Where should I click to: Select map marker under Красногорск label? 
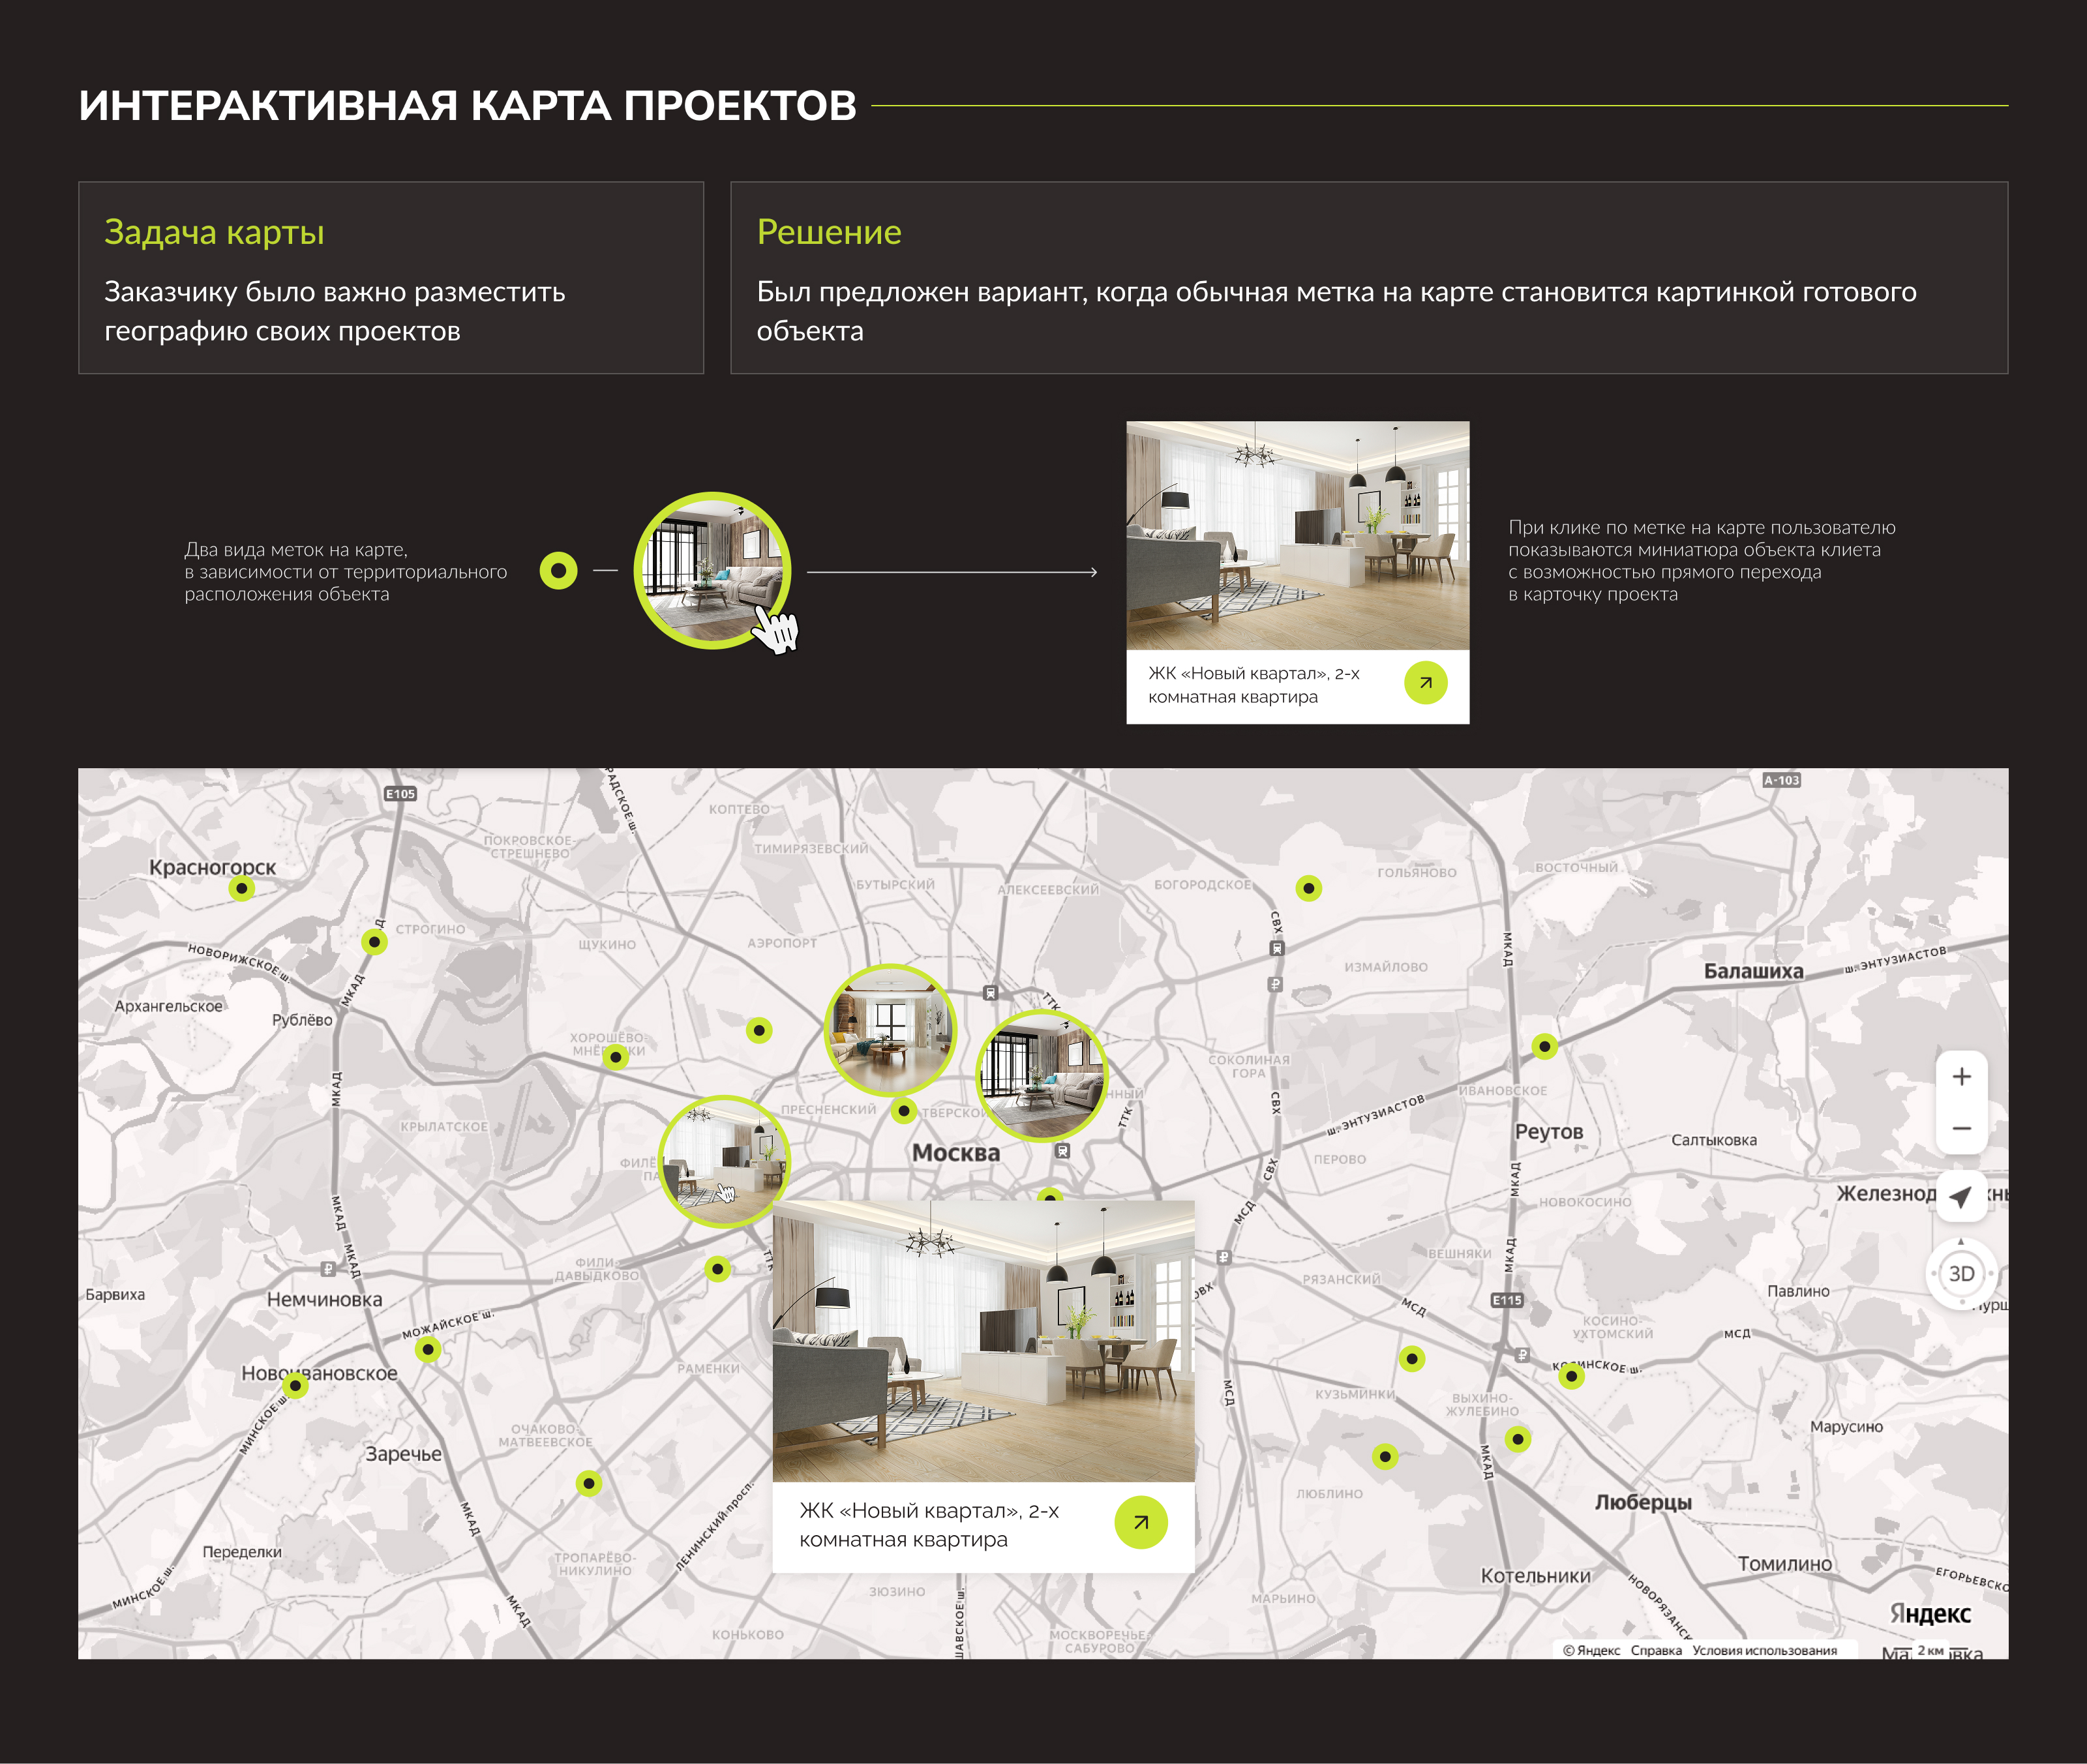tap(242, 888)
